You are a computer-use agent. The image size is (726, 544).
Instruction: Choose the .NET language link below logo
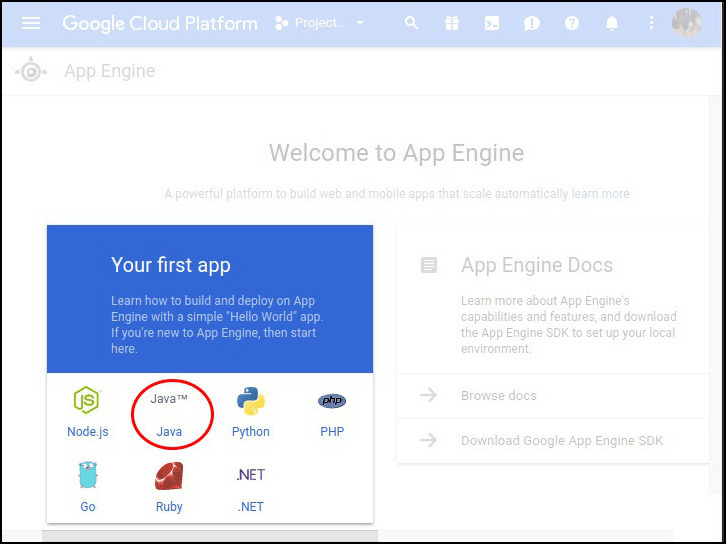coord(250,506)
